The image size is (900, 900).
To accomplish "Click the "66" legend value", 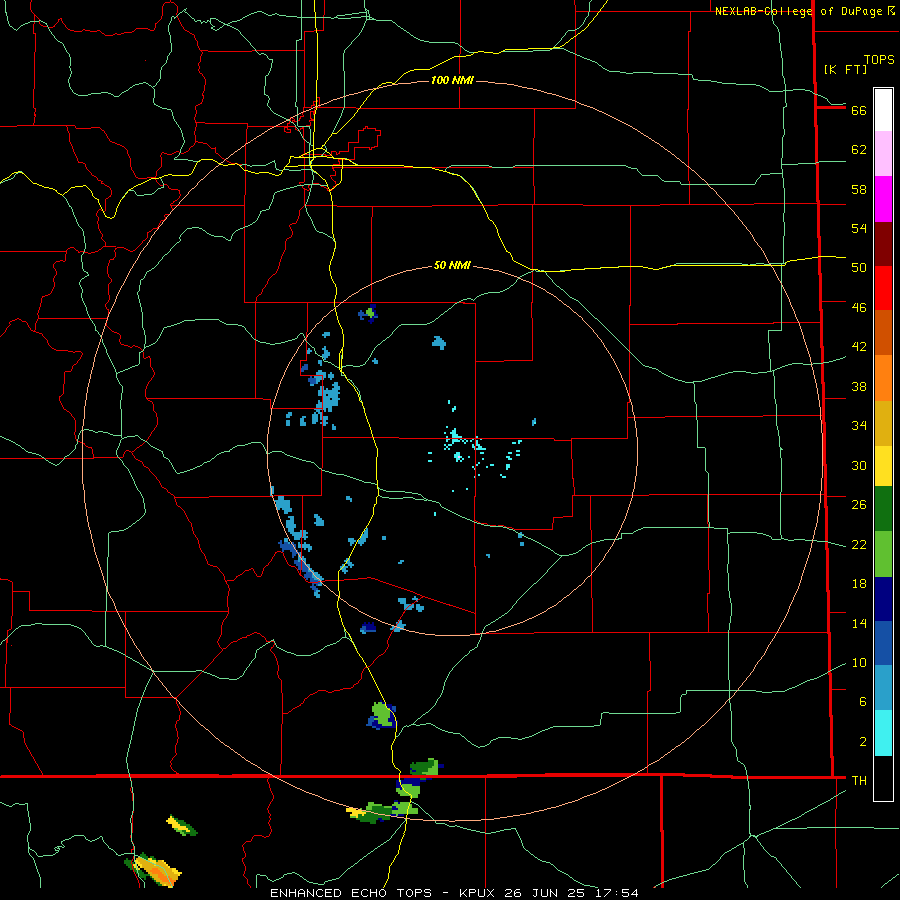I will [x=859, y=111].
